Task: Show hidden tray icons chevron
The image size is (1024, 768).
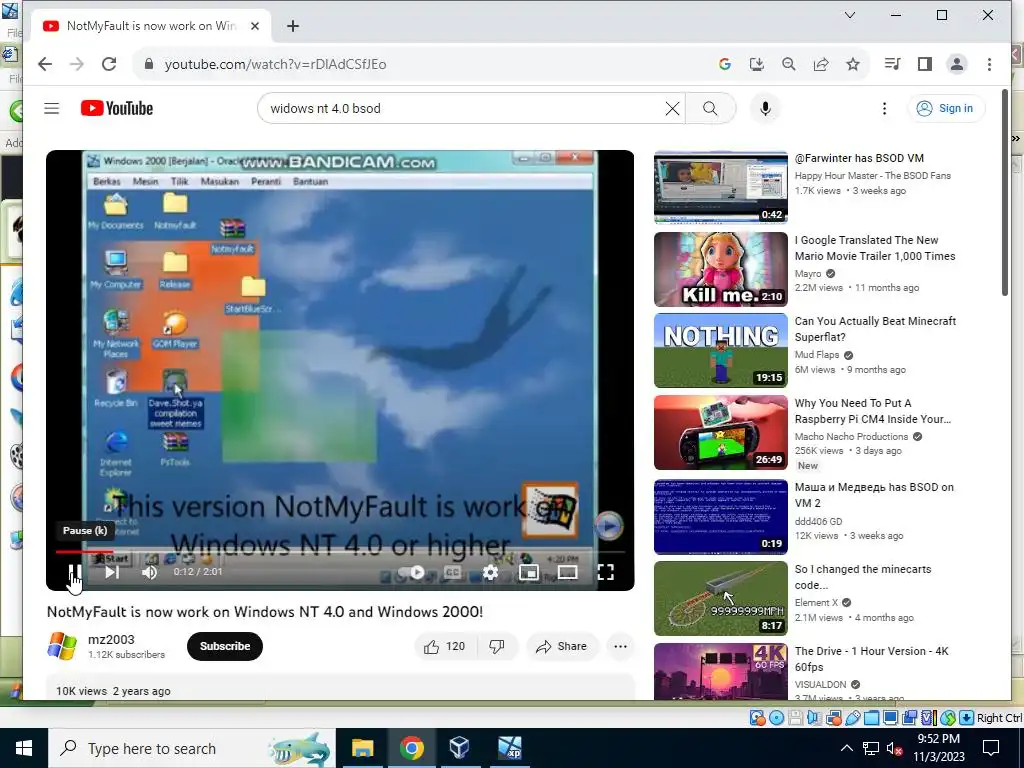Action: (x=846, y=748)
